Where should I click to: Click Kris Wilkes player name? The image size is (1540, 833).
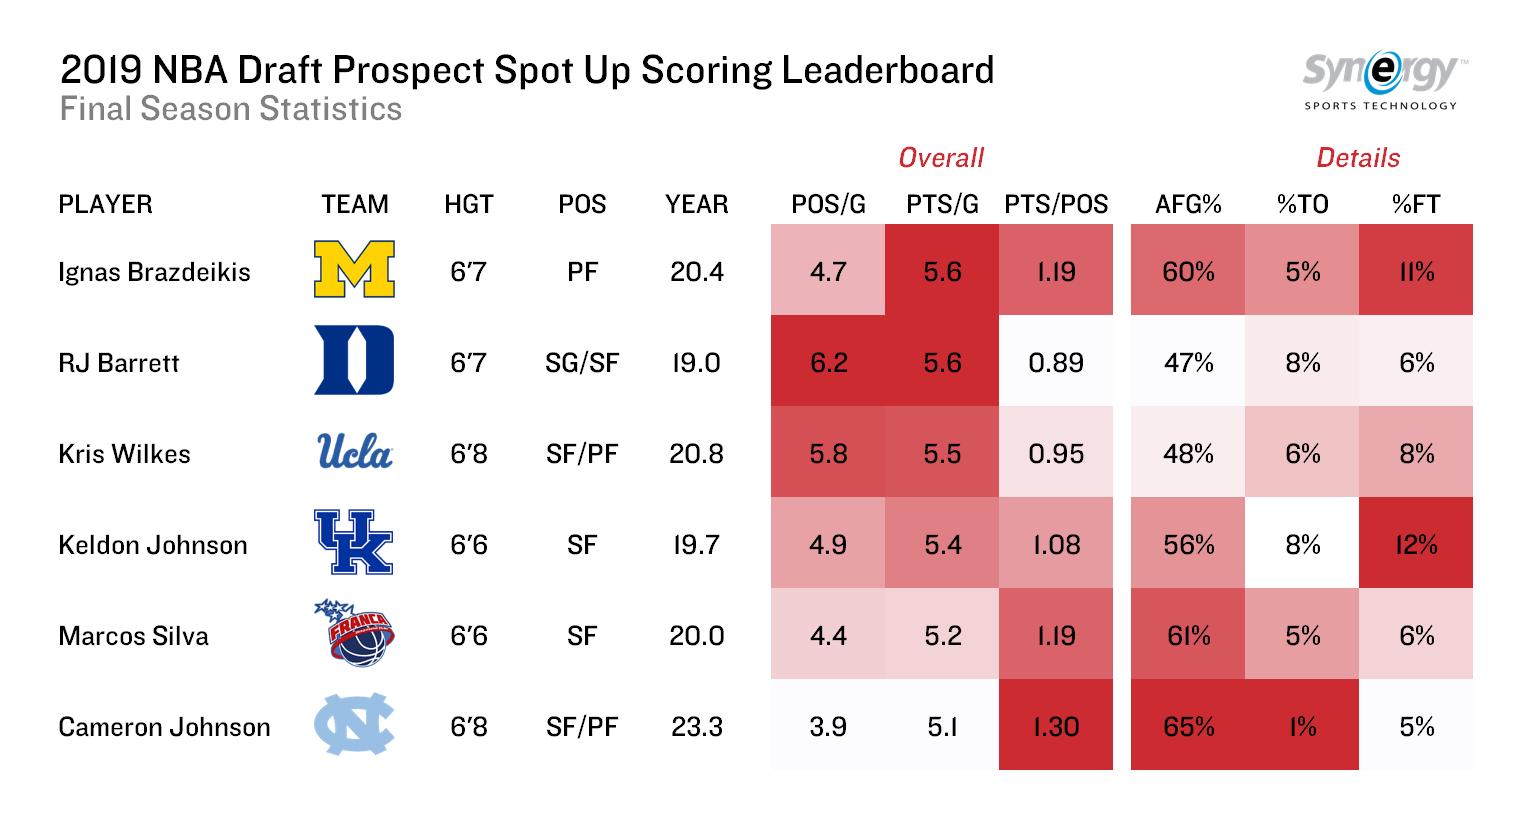click(x=124, y=454)
